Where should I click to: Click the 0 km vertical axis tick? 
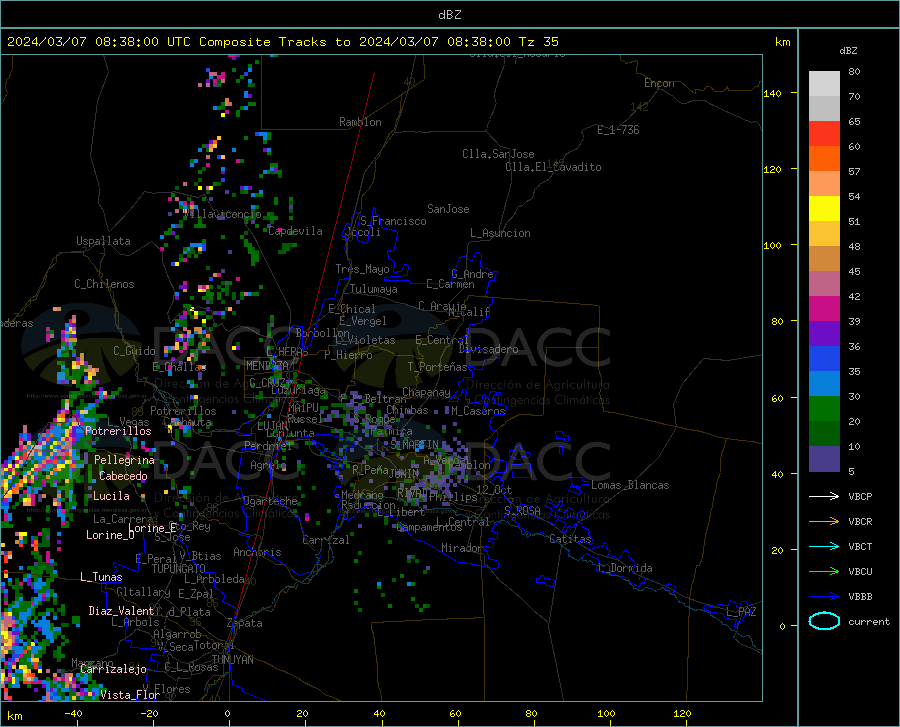pos(782,626)
